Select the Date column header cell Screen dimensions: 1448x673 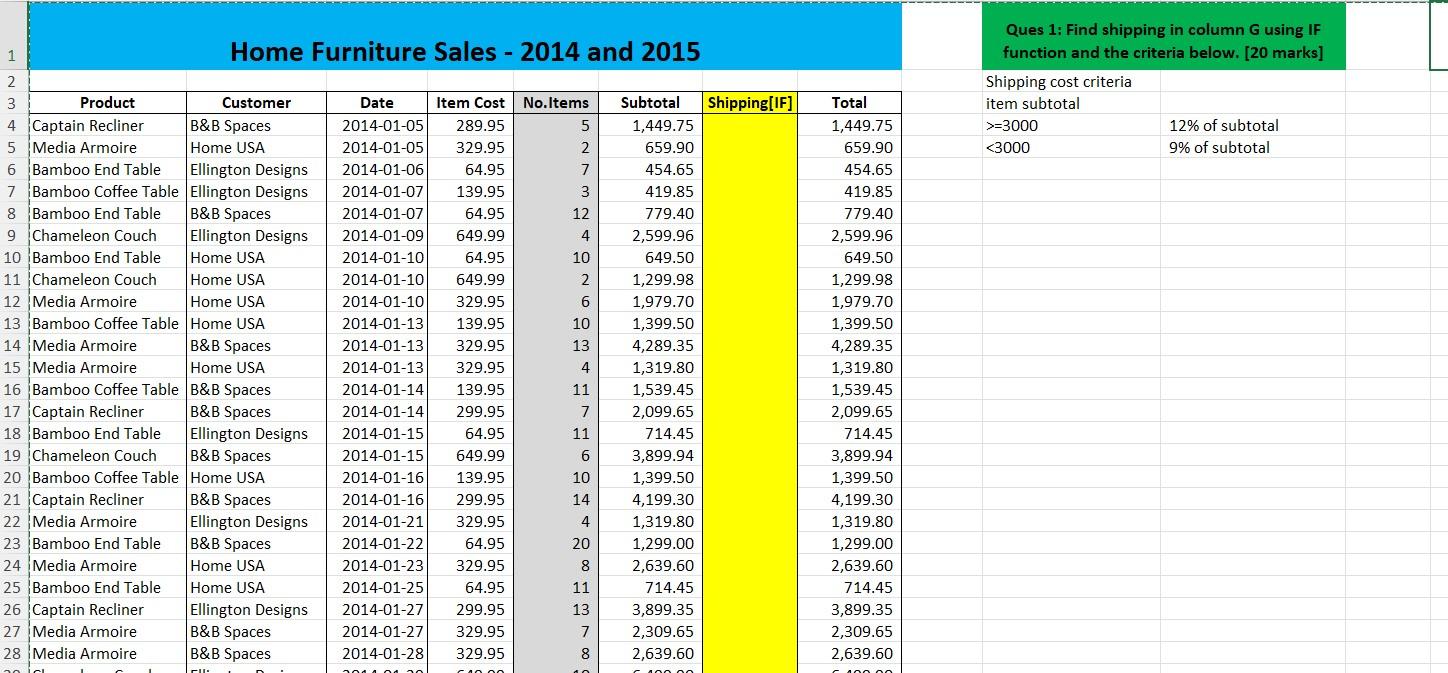point(376,102)
